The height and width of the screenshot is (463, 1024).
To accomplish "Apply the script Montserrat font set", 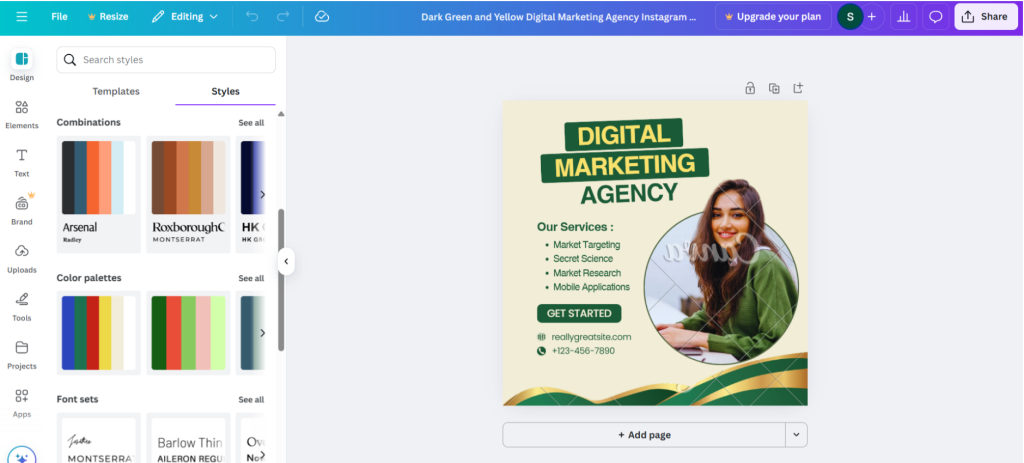I will coord(99,438).
